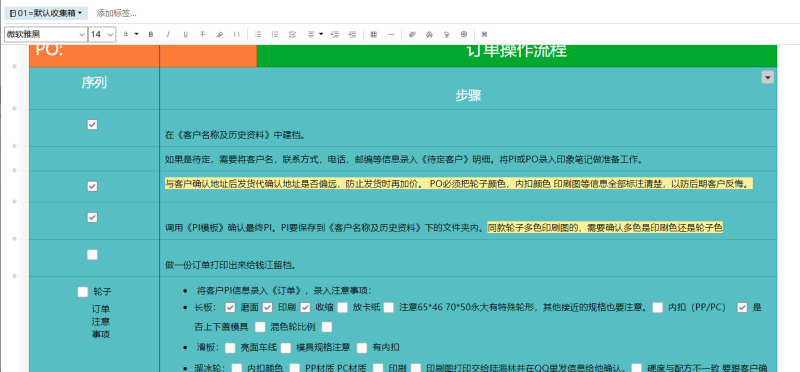
Task: Apply strikethrough formatting
Action: coord(203,34)
